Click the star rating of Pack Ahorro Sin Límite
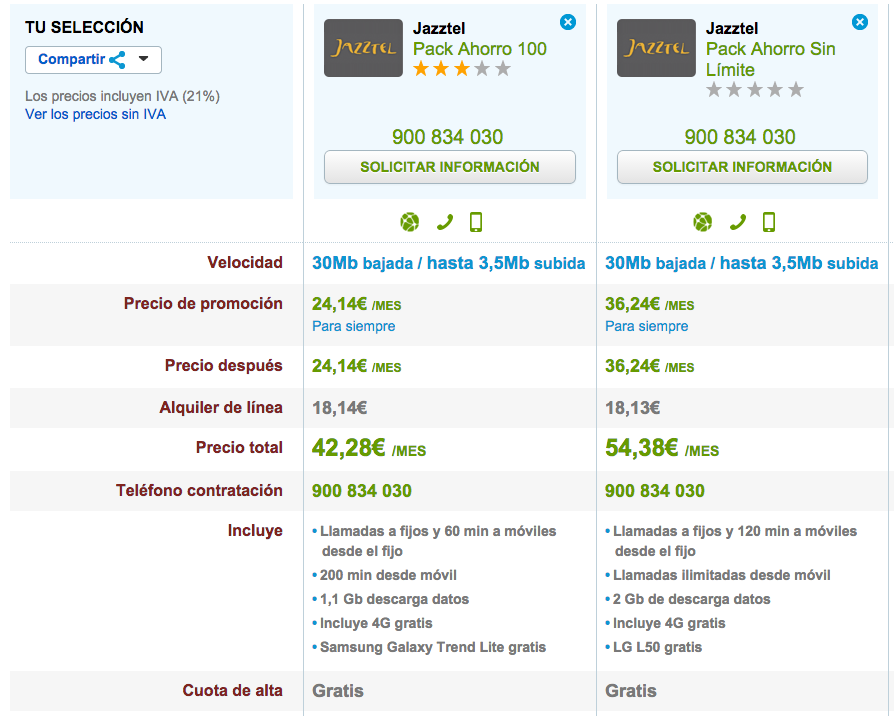This screenshot has width=894, height=716. [755, 90]
